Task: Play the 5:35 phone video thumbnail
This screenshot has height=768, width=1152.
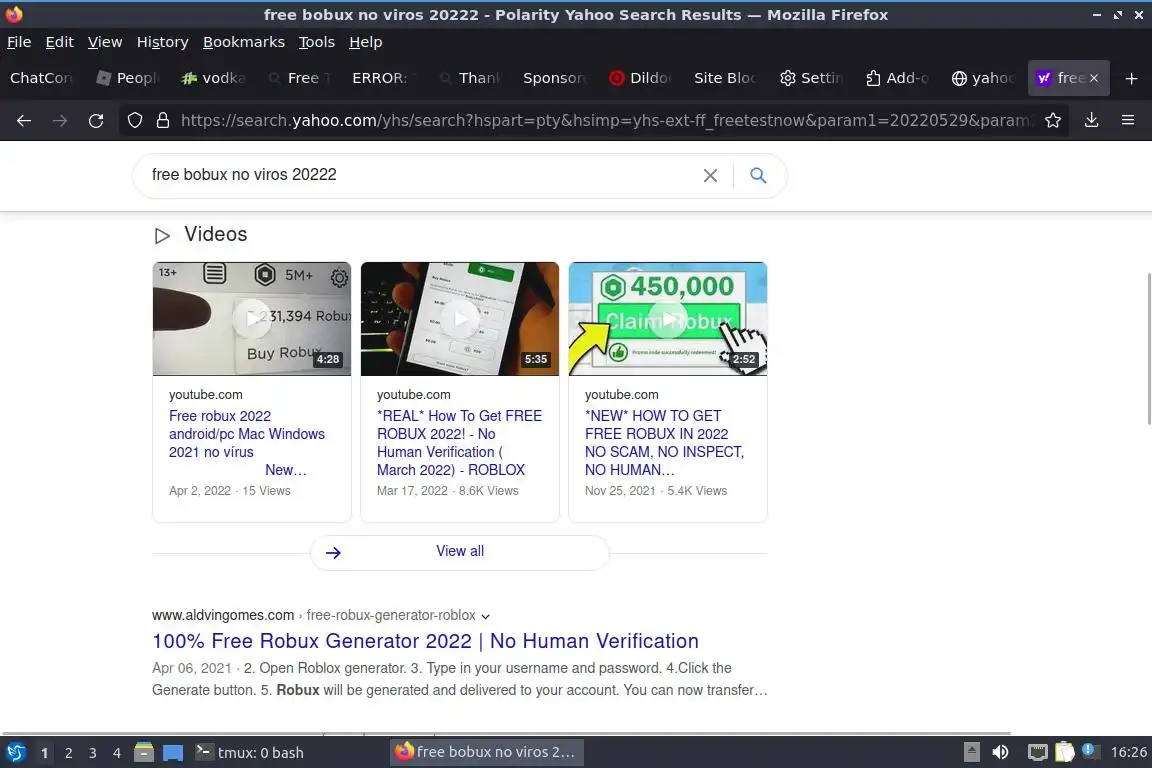Action: click(x=460, y=319)
